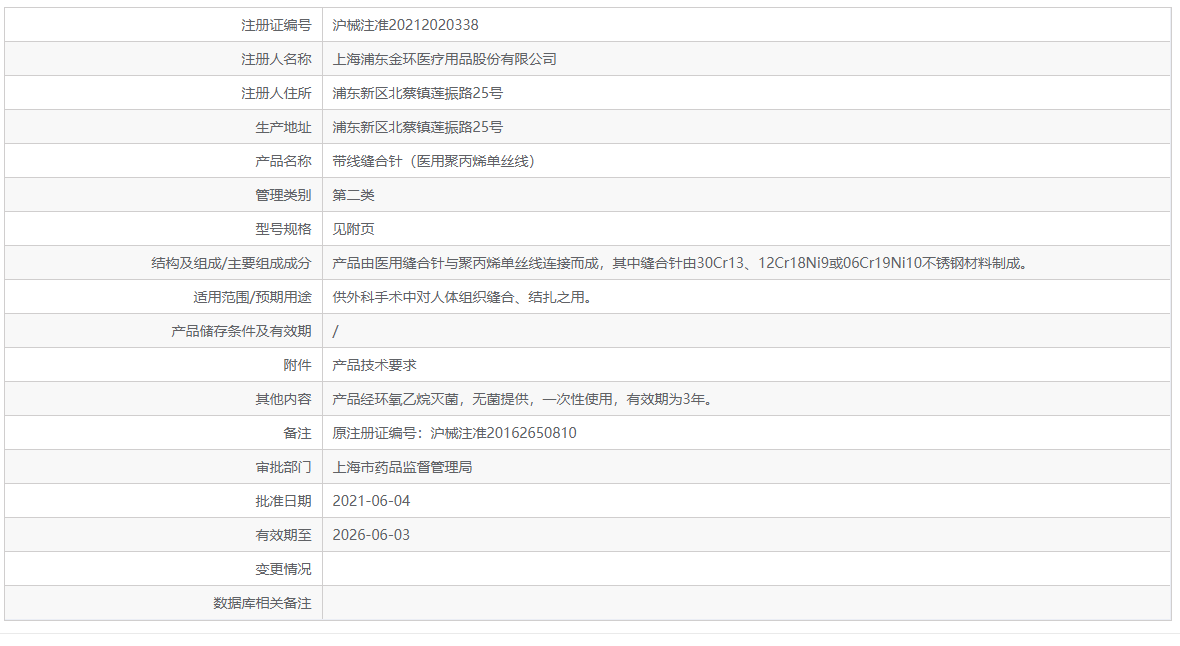Viewport: 1180px width, 646px height.
Task: Click the label 适用范围/预期用途
Action: tap(252, 297)
